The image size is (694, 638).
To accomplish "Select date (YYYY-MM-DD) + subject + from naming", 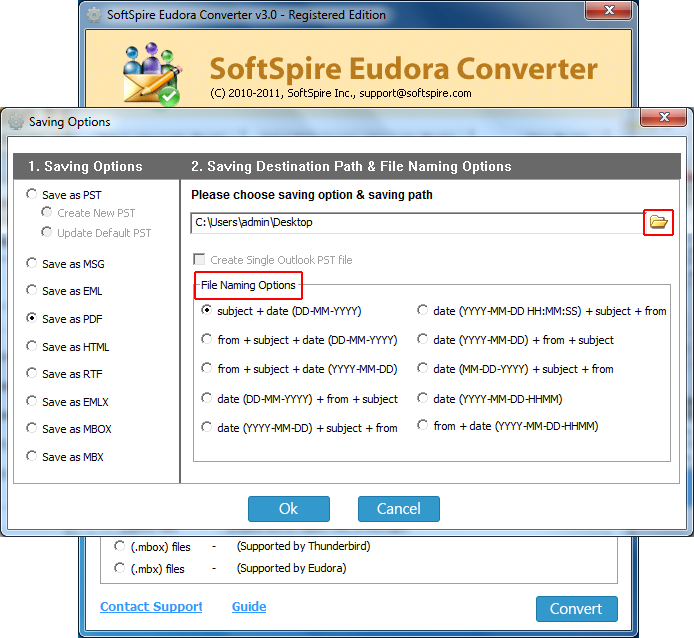I will (206, 428).
